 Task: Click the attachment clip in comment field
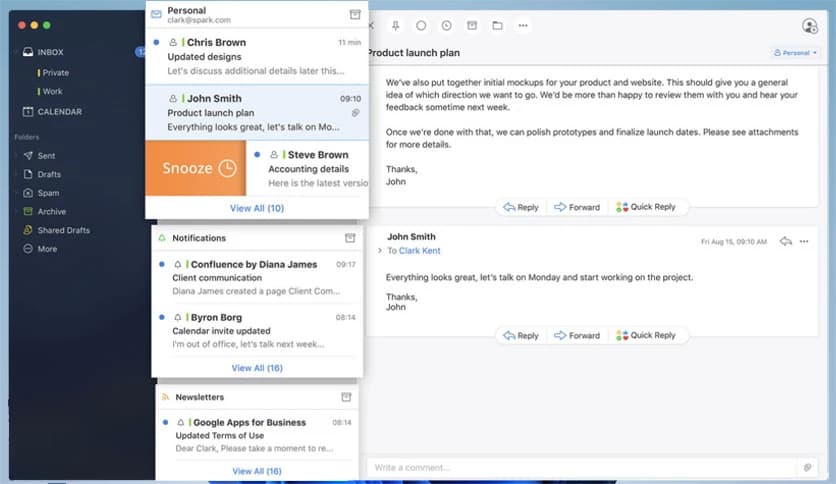[x=807, y=467]
